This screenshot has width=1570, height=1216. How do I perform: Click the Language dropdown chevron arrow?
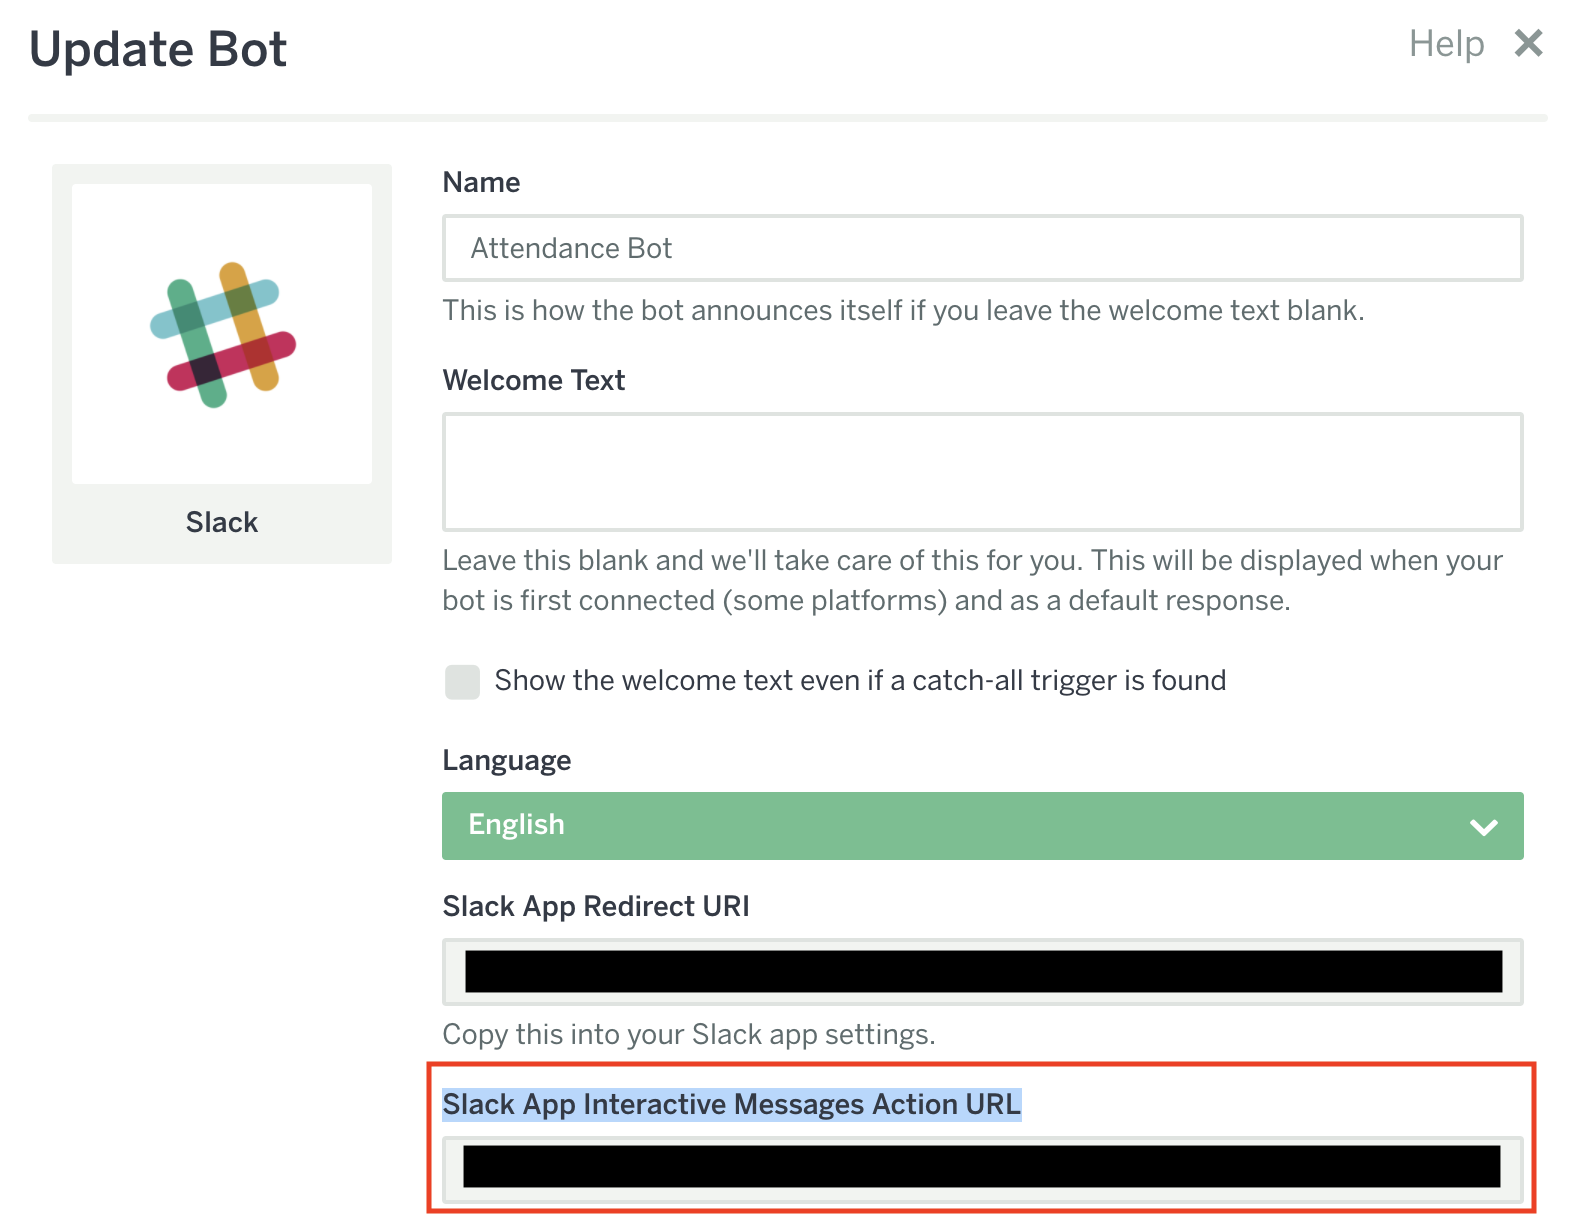tap(1483, 826)
